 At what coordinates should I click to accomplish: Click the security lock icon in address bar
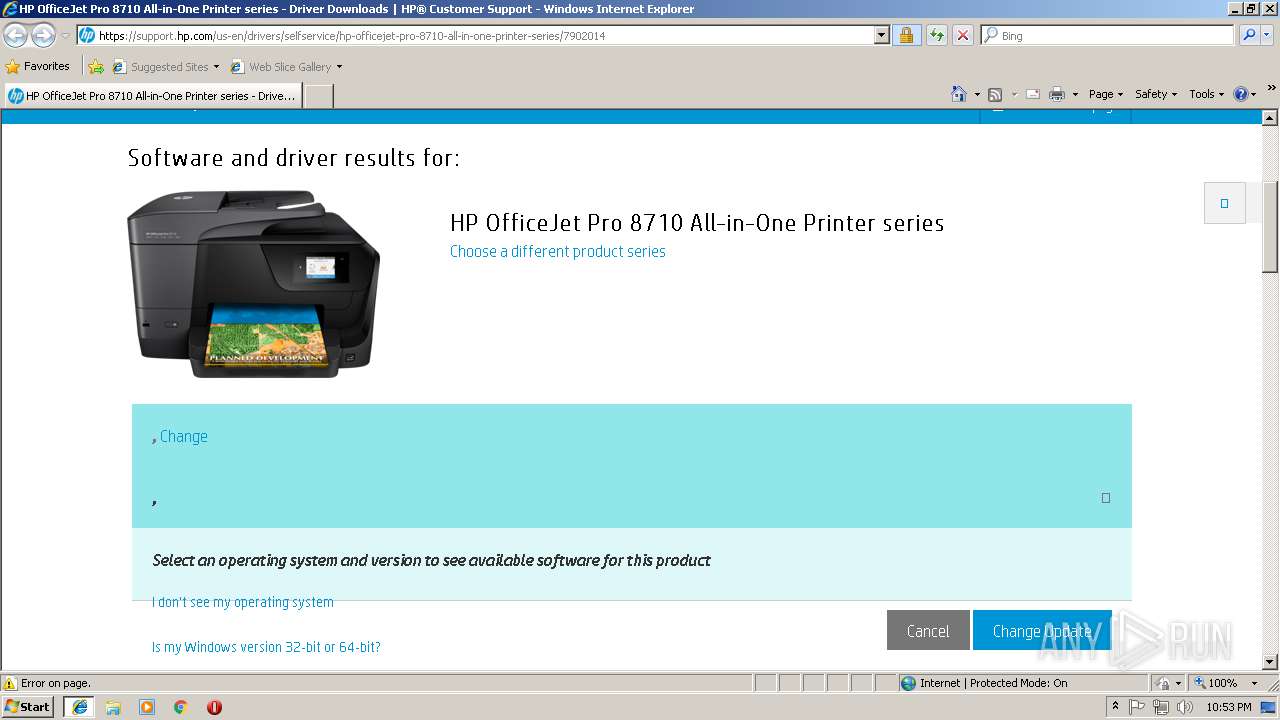tap(906, 35)
